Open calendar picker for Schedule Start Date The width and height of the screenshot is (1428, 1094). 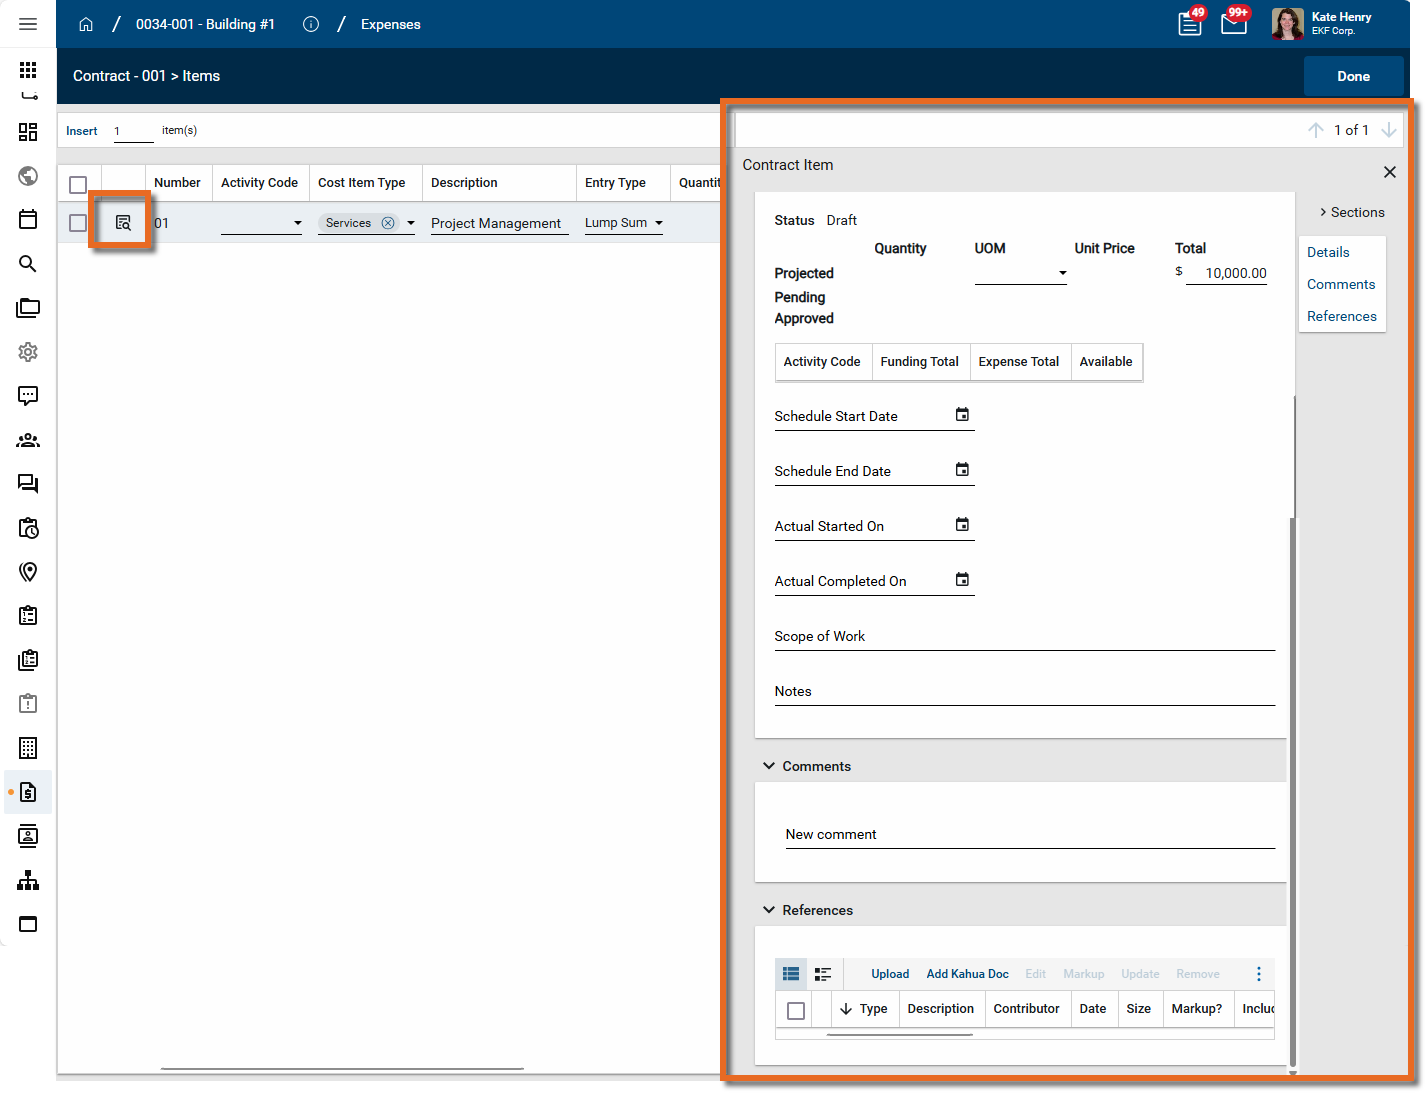point(962,415)
